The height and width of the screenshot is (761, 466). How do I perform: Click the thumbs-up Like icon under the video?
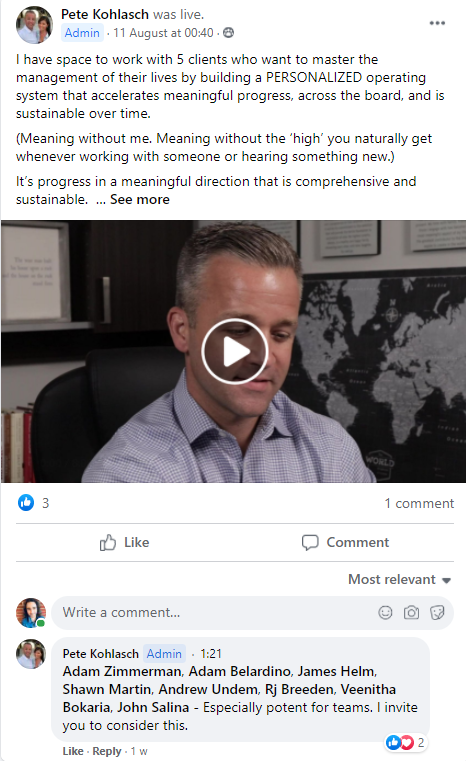coord(108,542)
